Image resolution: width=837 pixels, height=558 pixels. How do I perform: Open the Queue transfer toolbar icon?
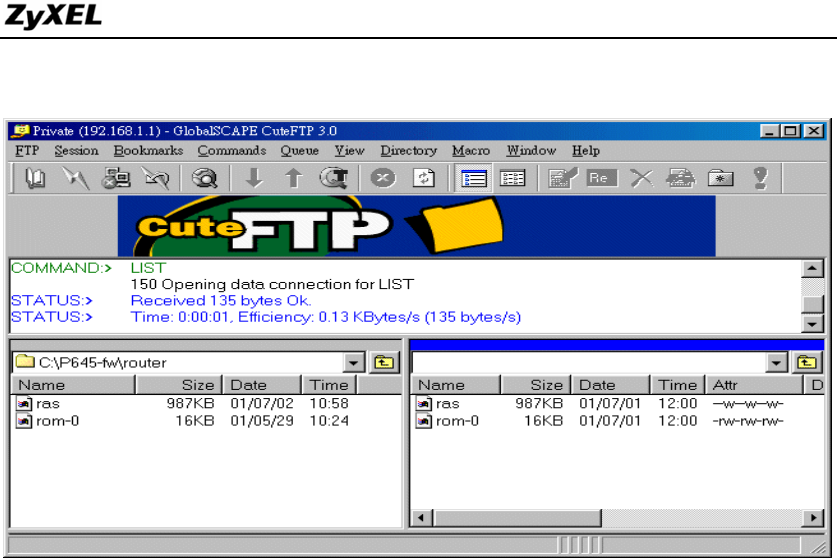point(334,178)
